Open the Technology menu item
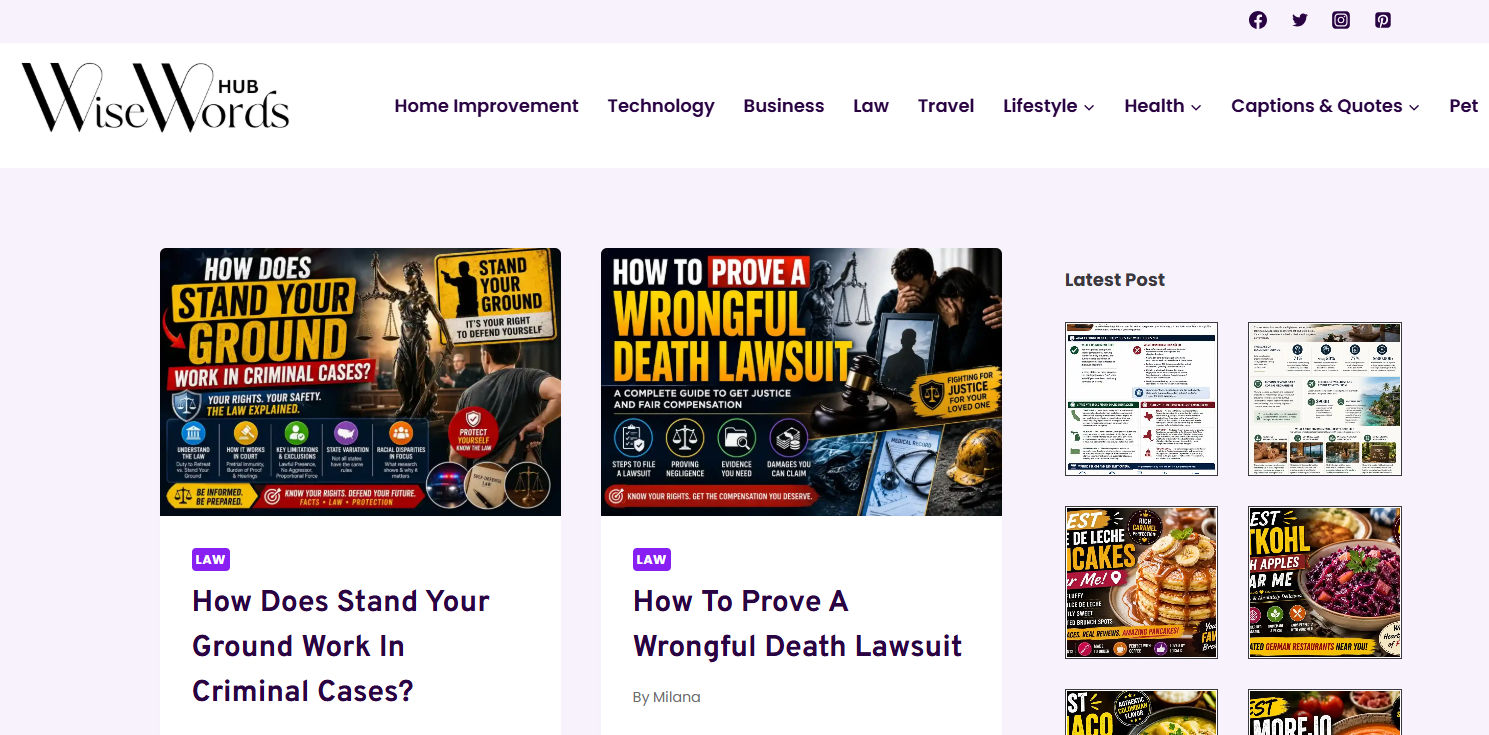This screenshot has width=1489, height=735. click(661, 106)
